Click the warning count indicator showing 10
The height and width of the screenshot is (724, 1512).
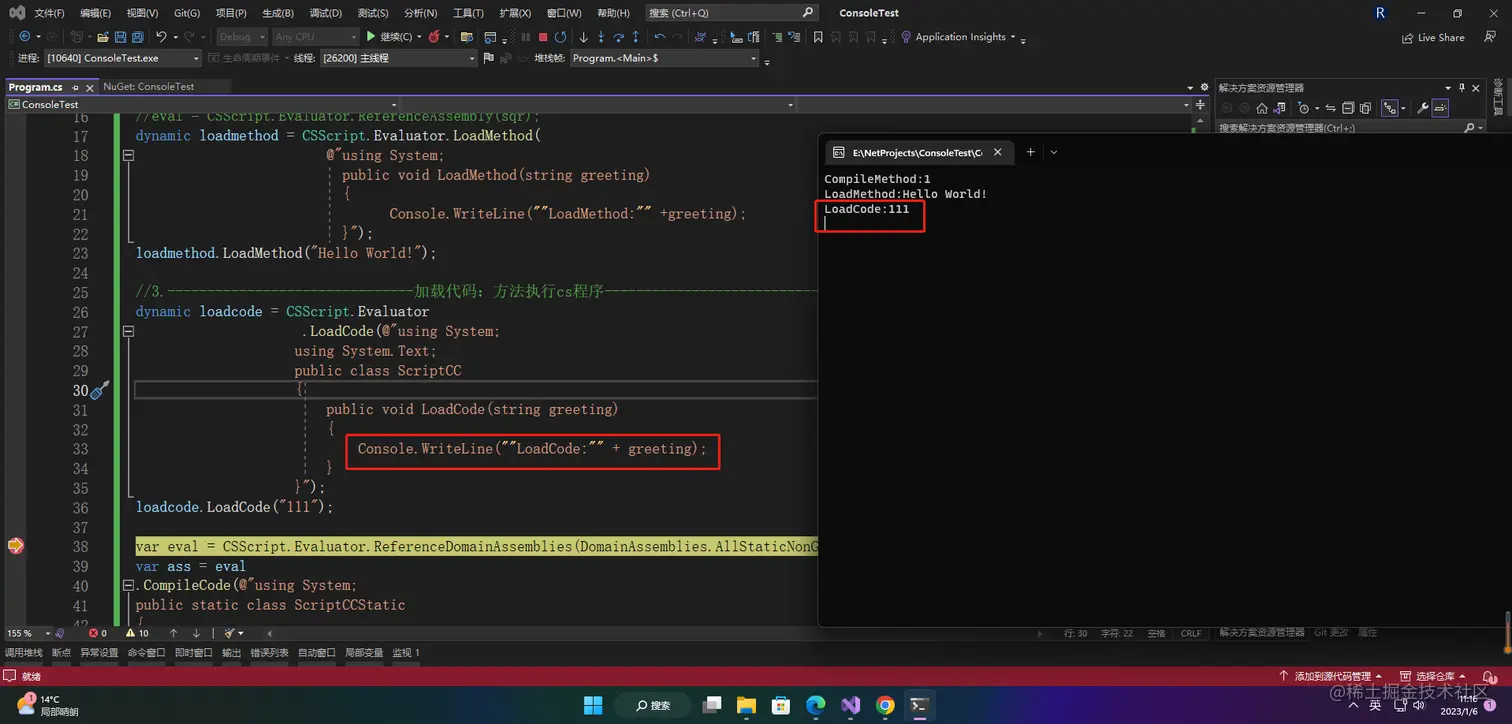(x=136, y=633)
